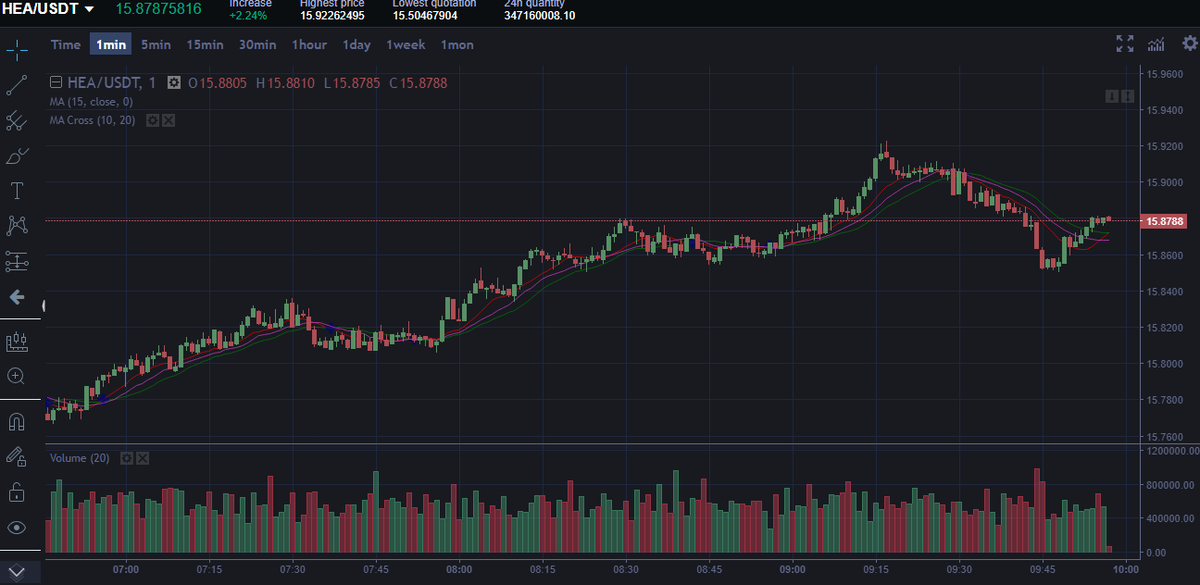Open HEA/USDT series settings gear

(174, 82)
